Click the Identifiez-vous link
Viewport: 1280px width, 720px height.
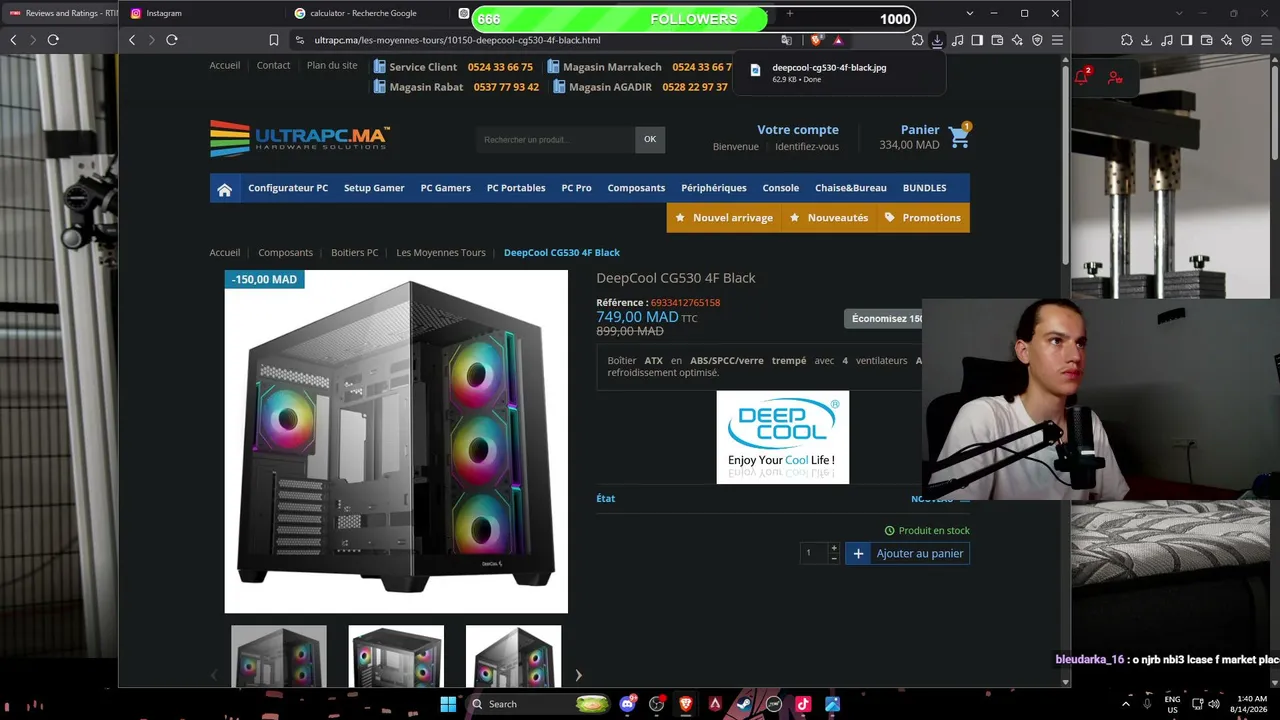[x=807, y=147]
